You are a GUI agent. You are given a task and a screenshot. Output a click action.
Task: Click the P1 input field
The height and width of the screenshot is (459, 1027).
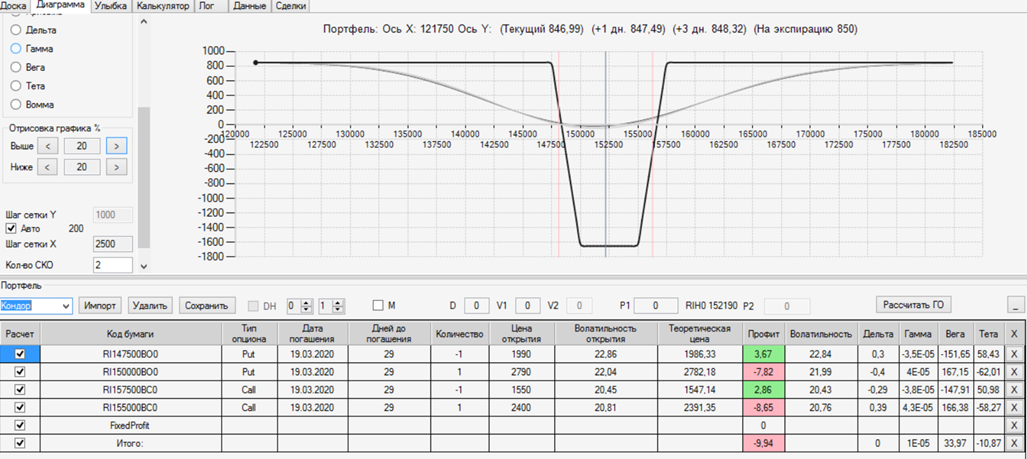point(656,305)
